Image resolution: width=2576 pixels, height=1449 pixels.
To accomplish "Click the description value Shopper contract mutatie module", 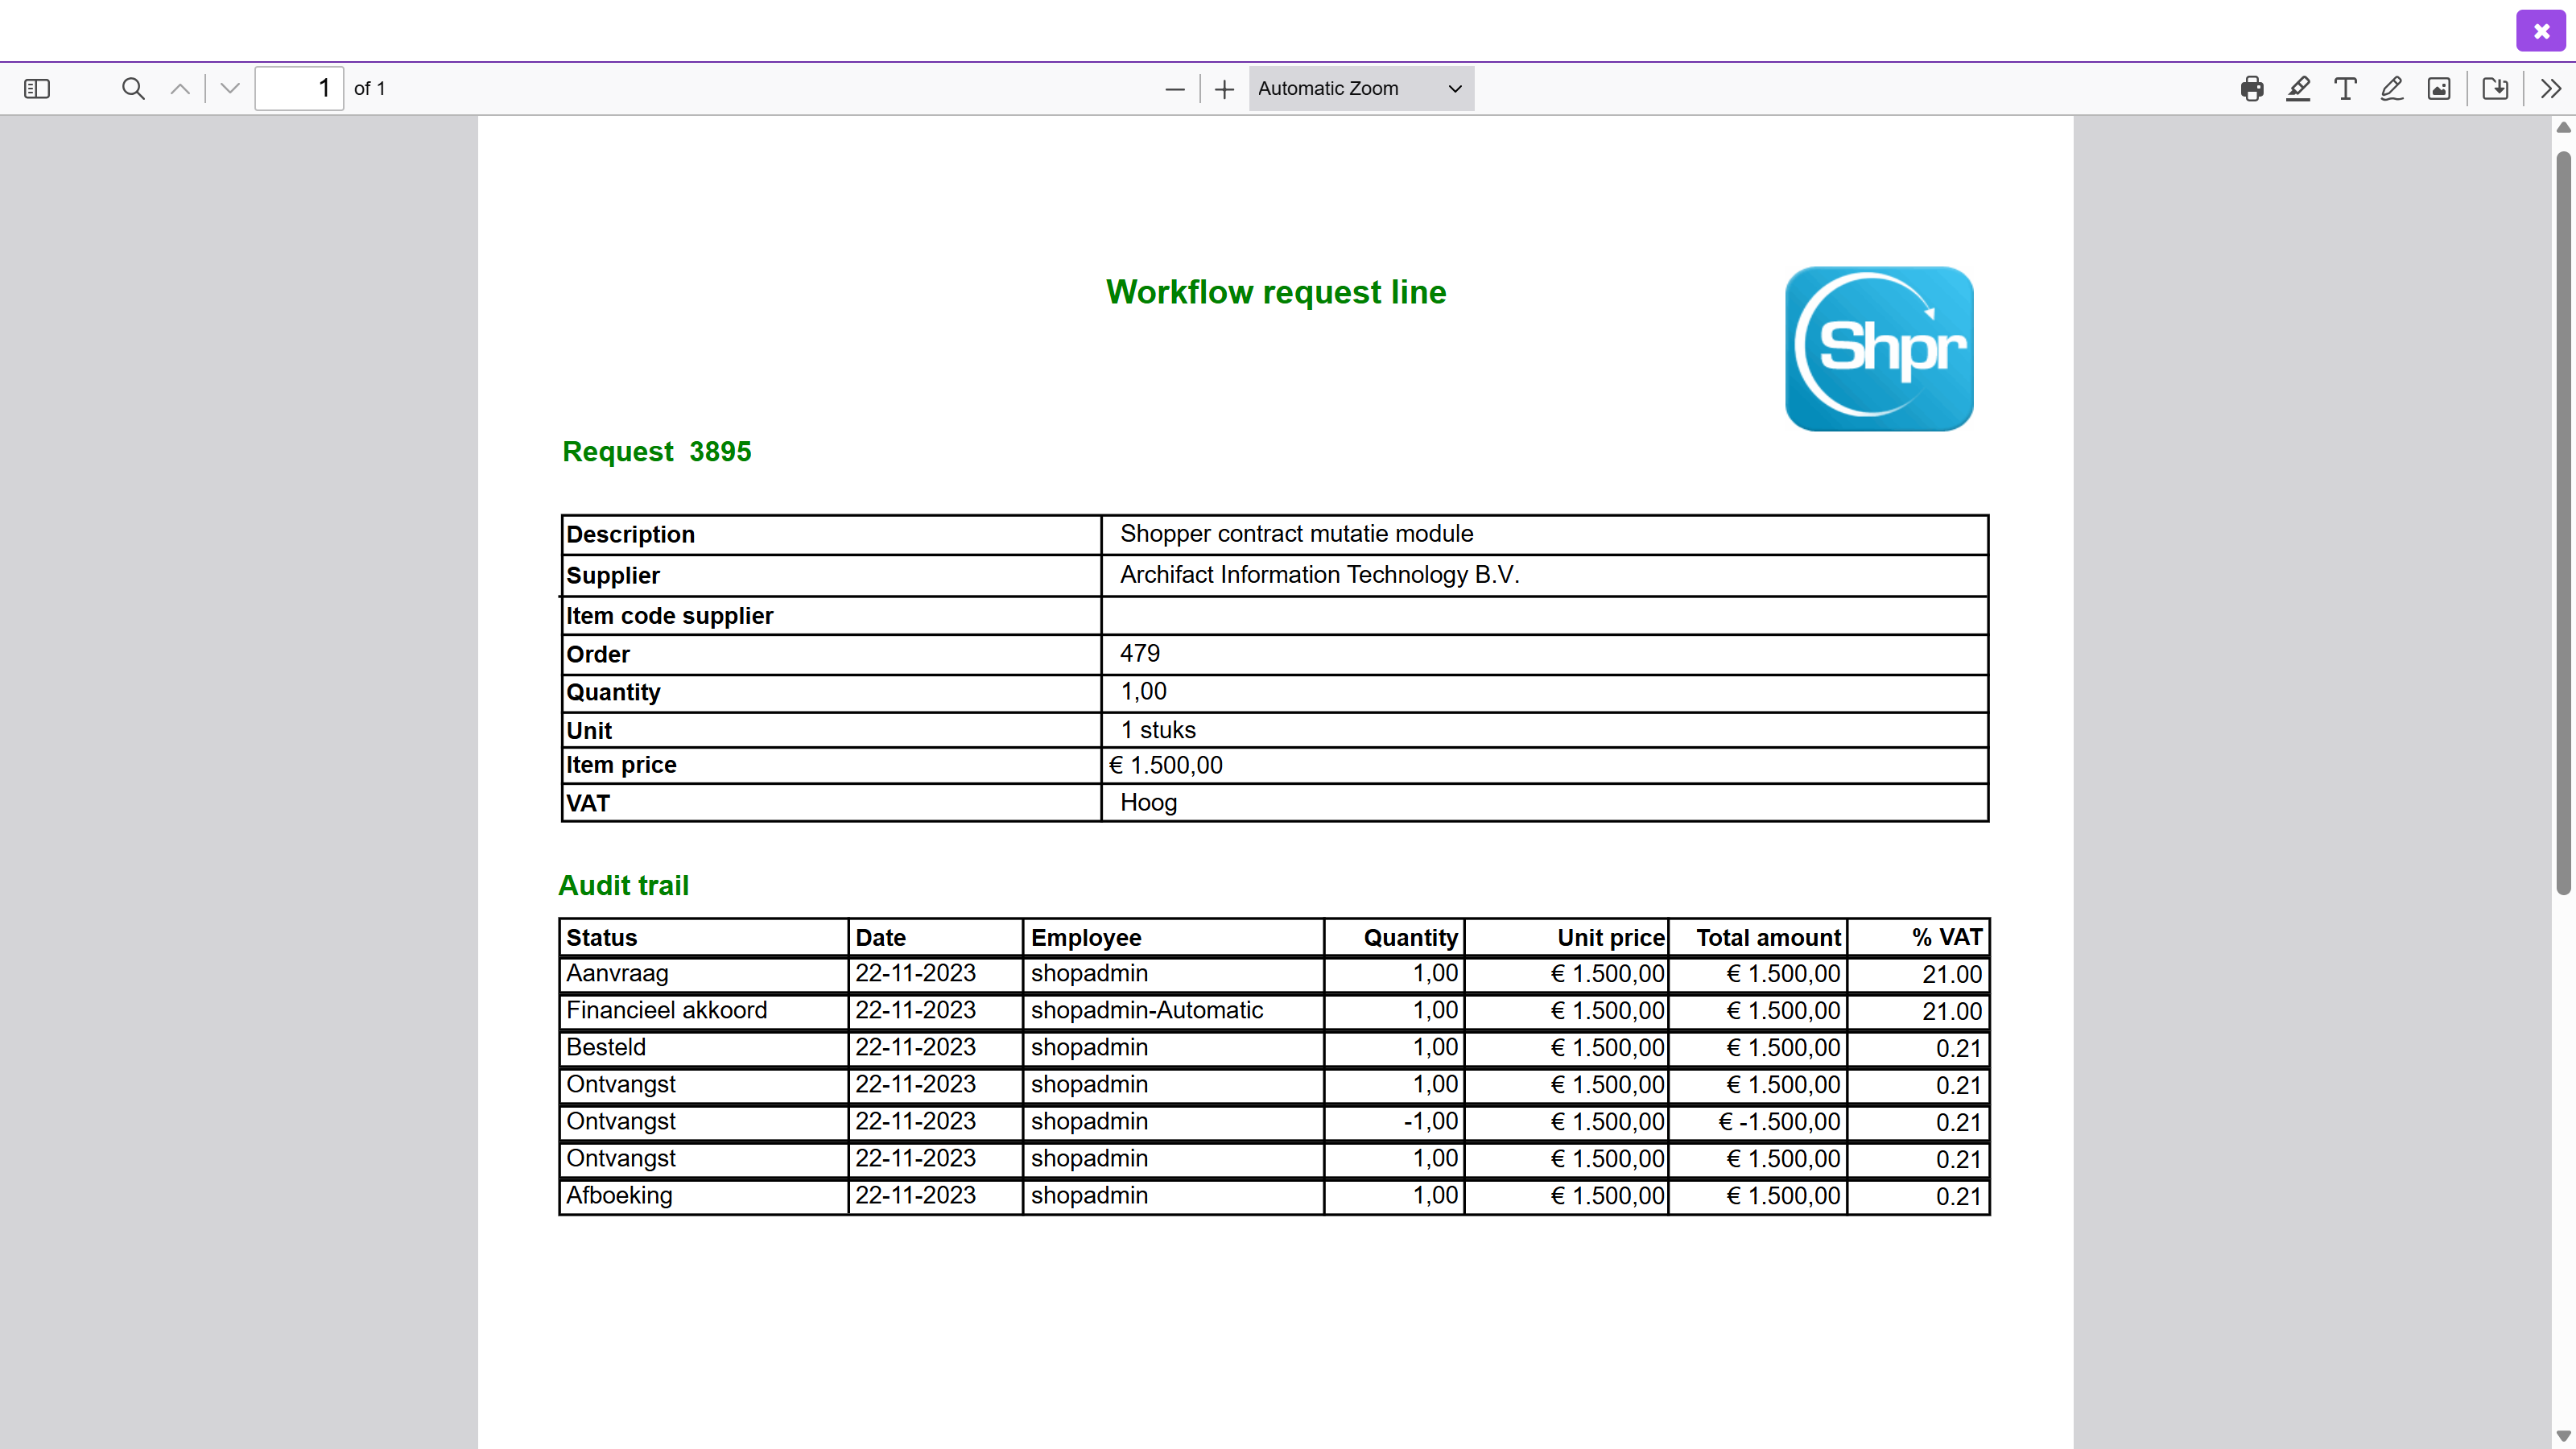I will click(x=1297, y=533).
